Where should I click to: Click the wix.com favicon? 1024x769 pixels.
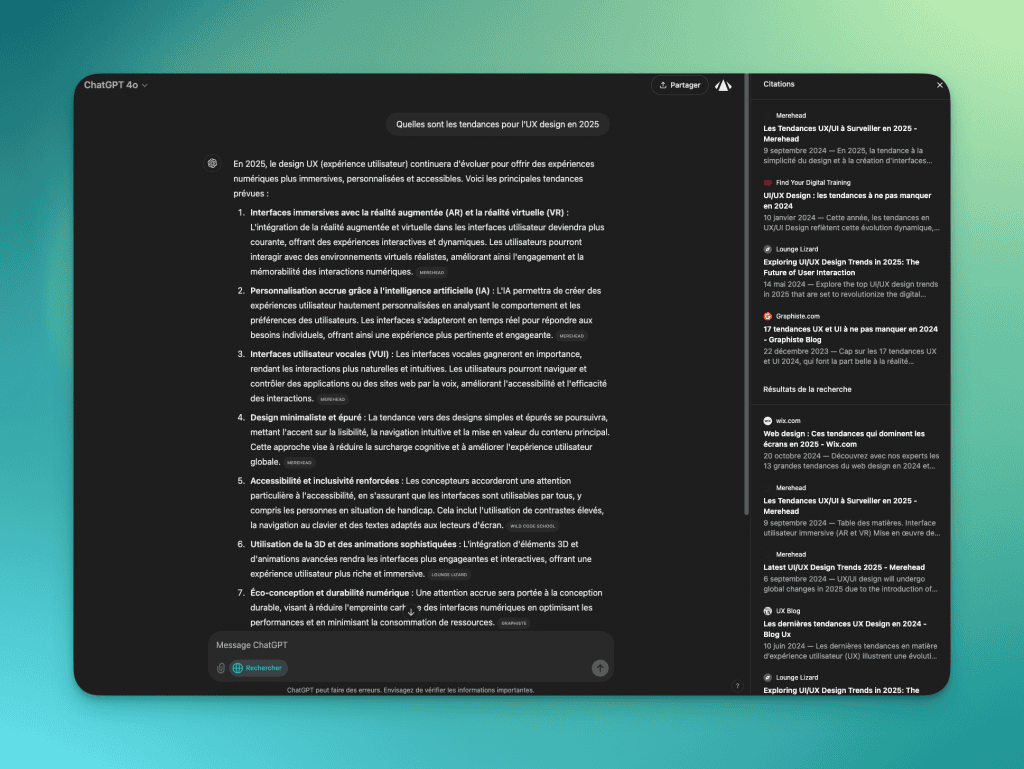pos(767,421)
